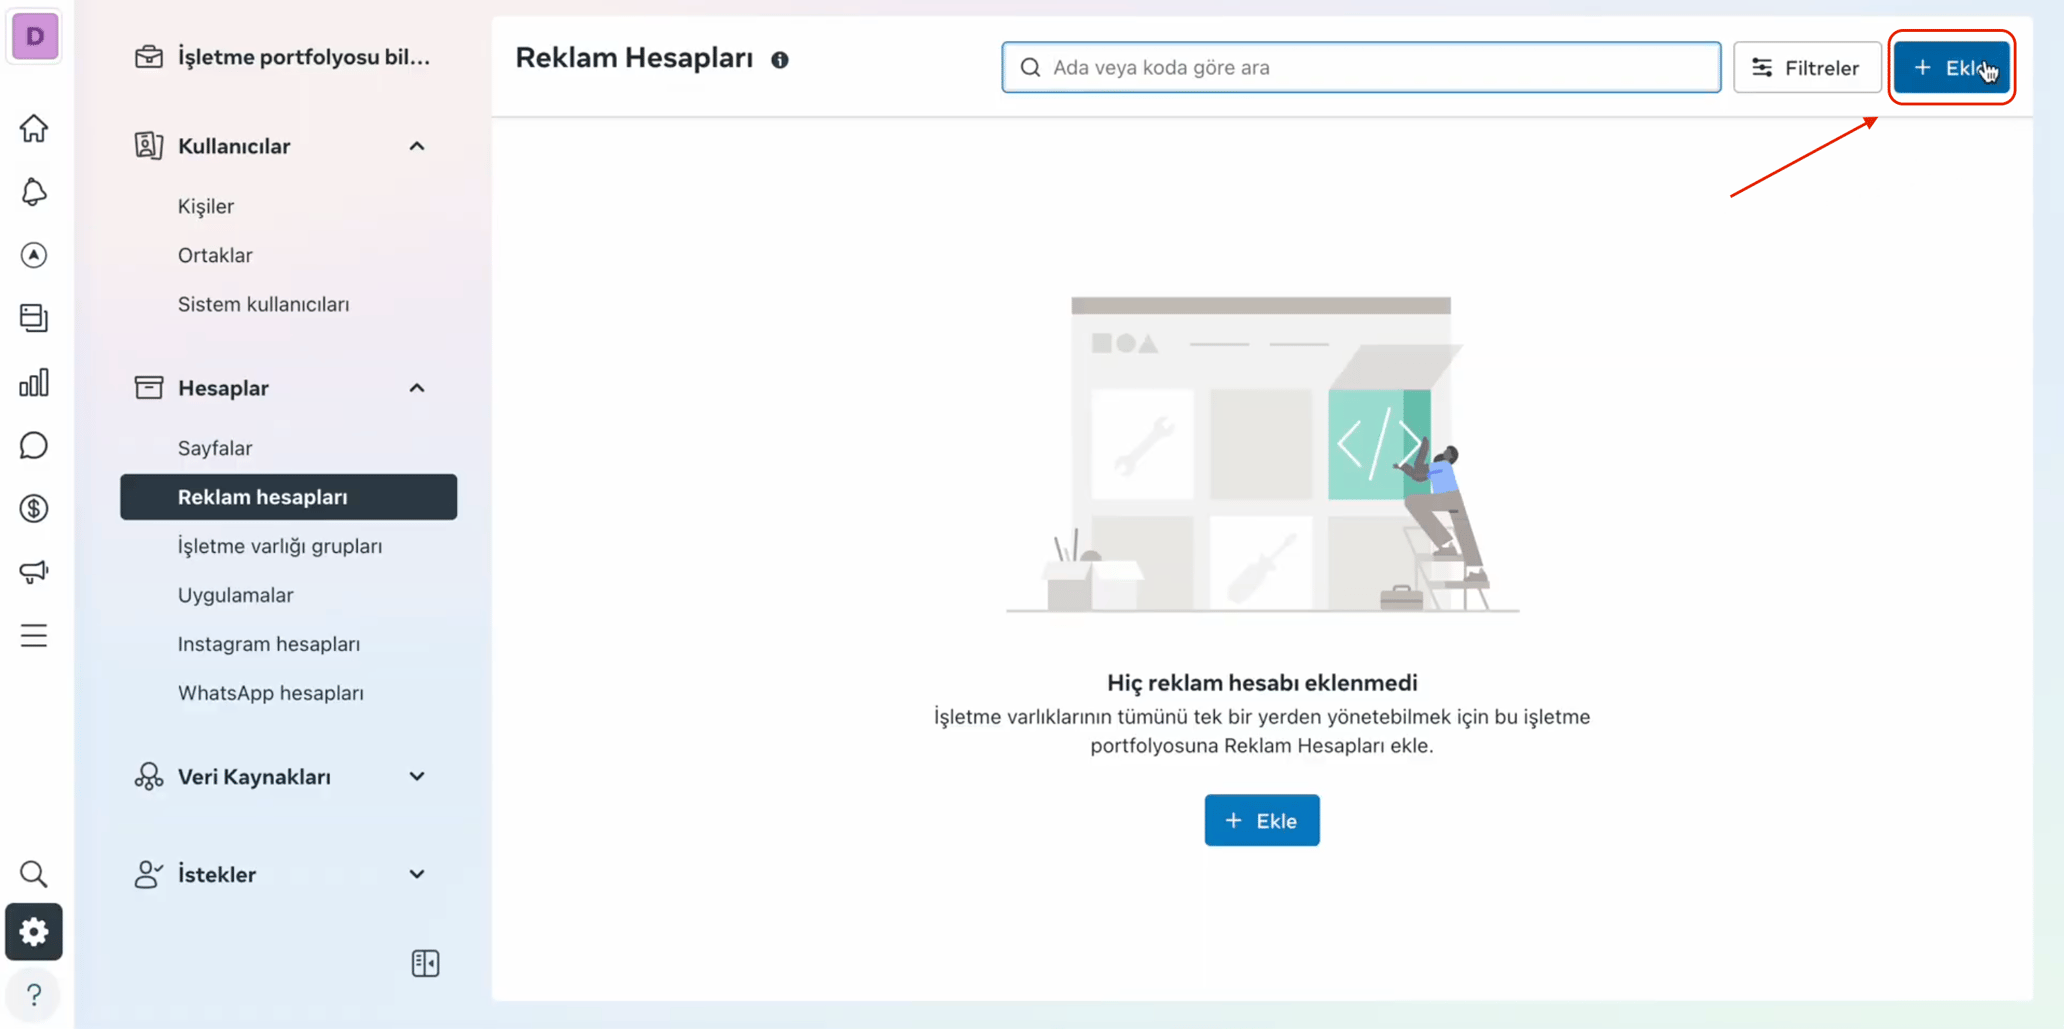Viewport: 2064px width, 1029px height.
Task: Open All tools from the hamburger icon
Action: tap(34, 635)
